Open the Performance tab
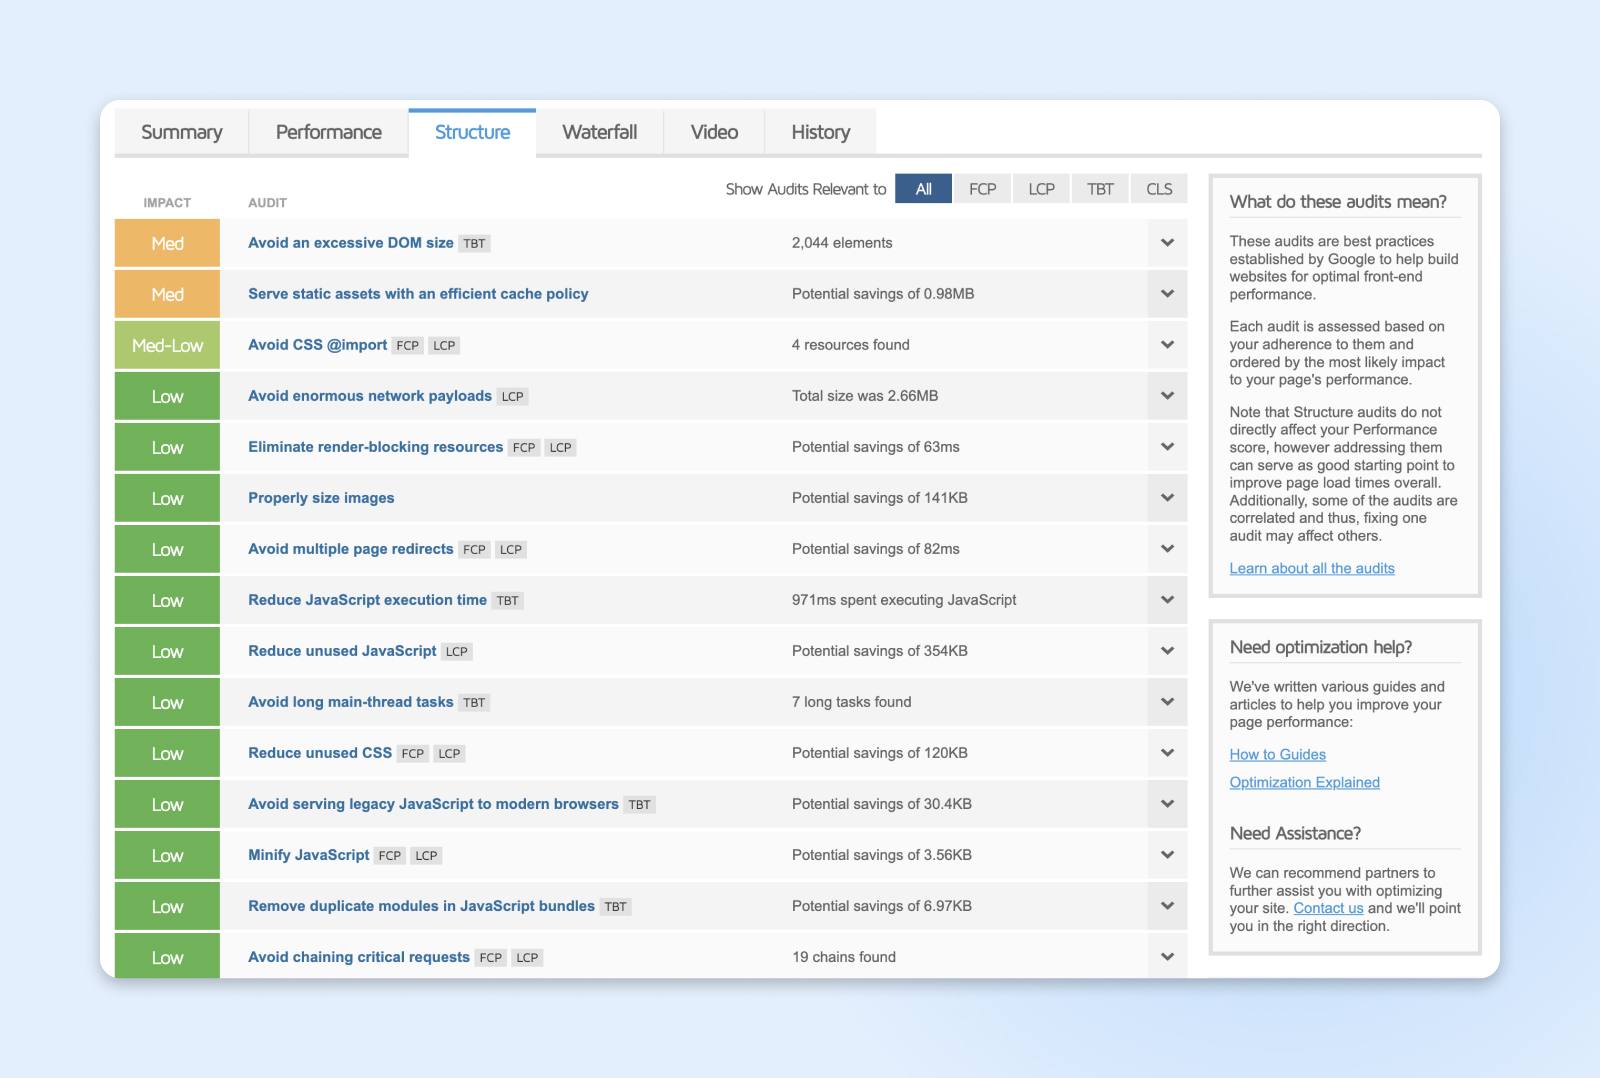The image size is (1600, 1078). click(x=328, y=132)
